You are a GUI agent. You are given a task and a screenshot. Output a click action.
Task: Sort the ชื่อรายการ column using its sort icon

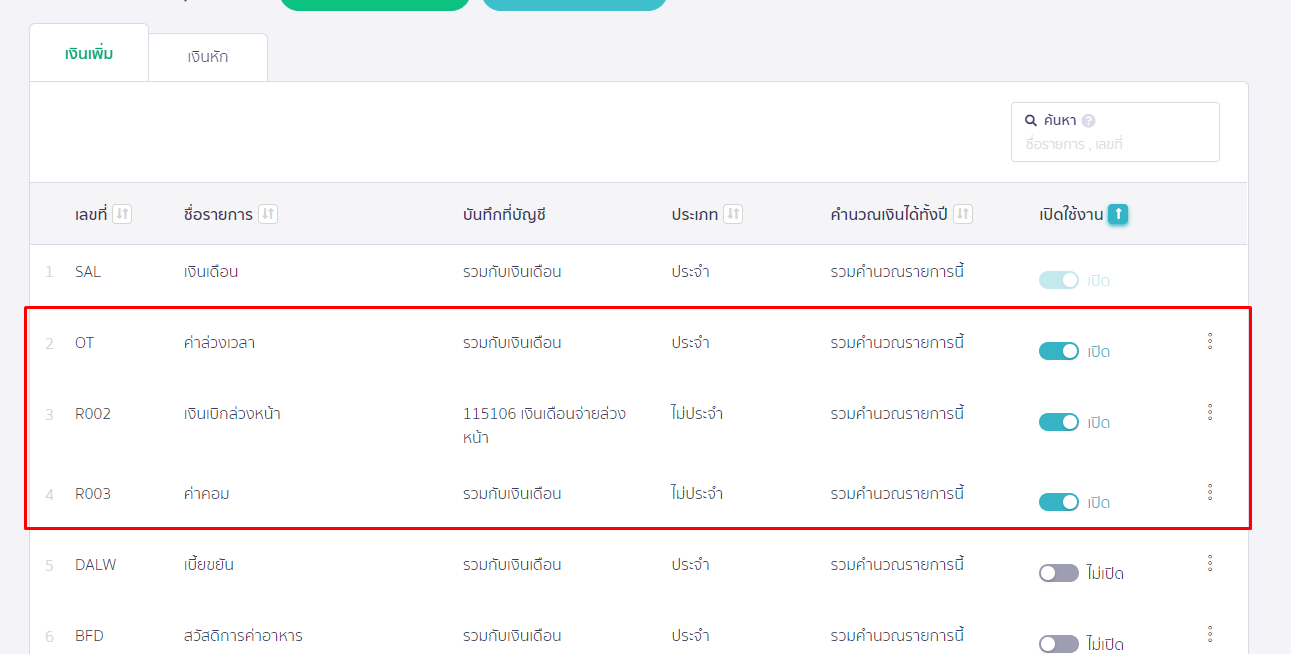click(266, 213)
